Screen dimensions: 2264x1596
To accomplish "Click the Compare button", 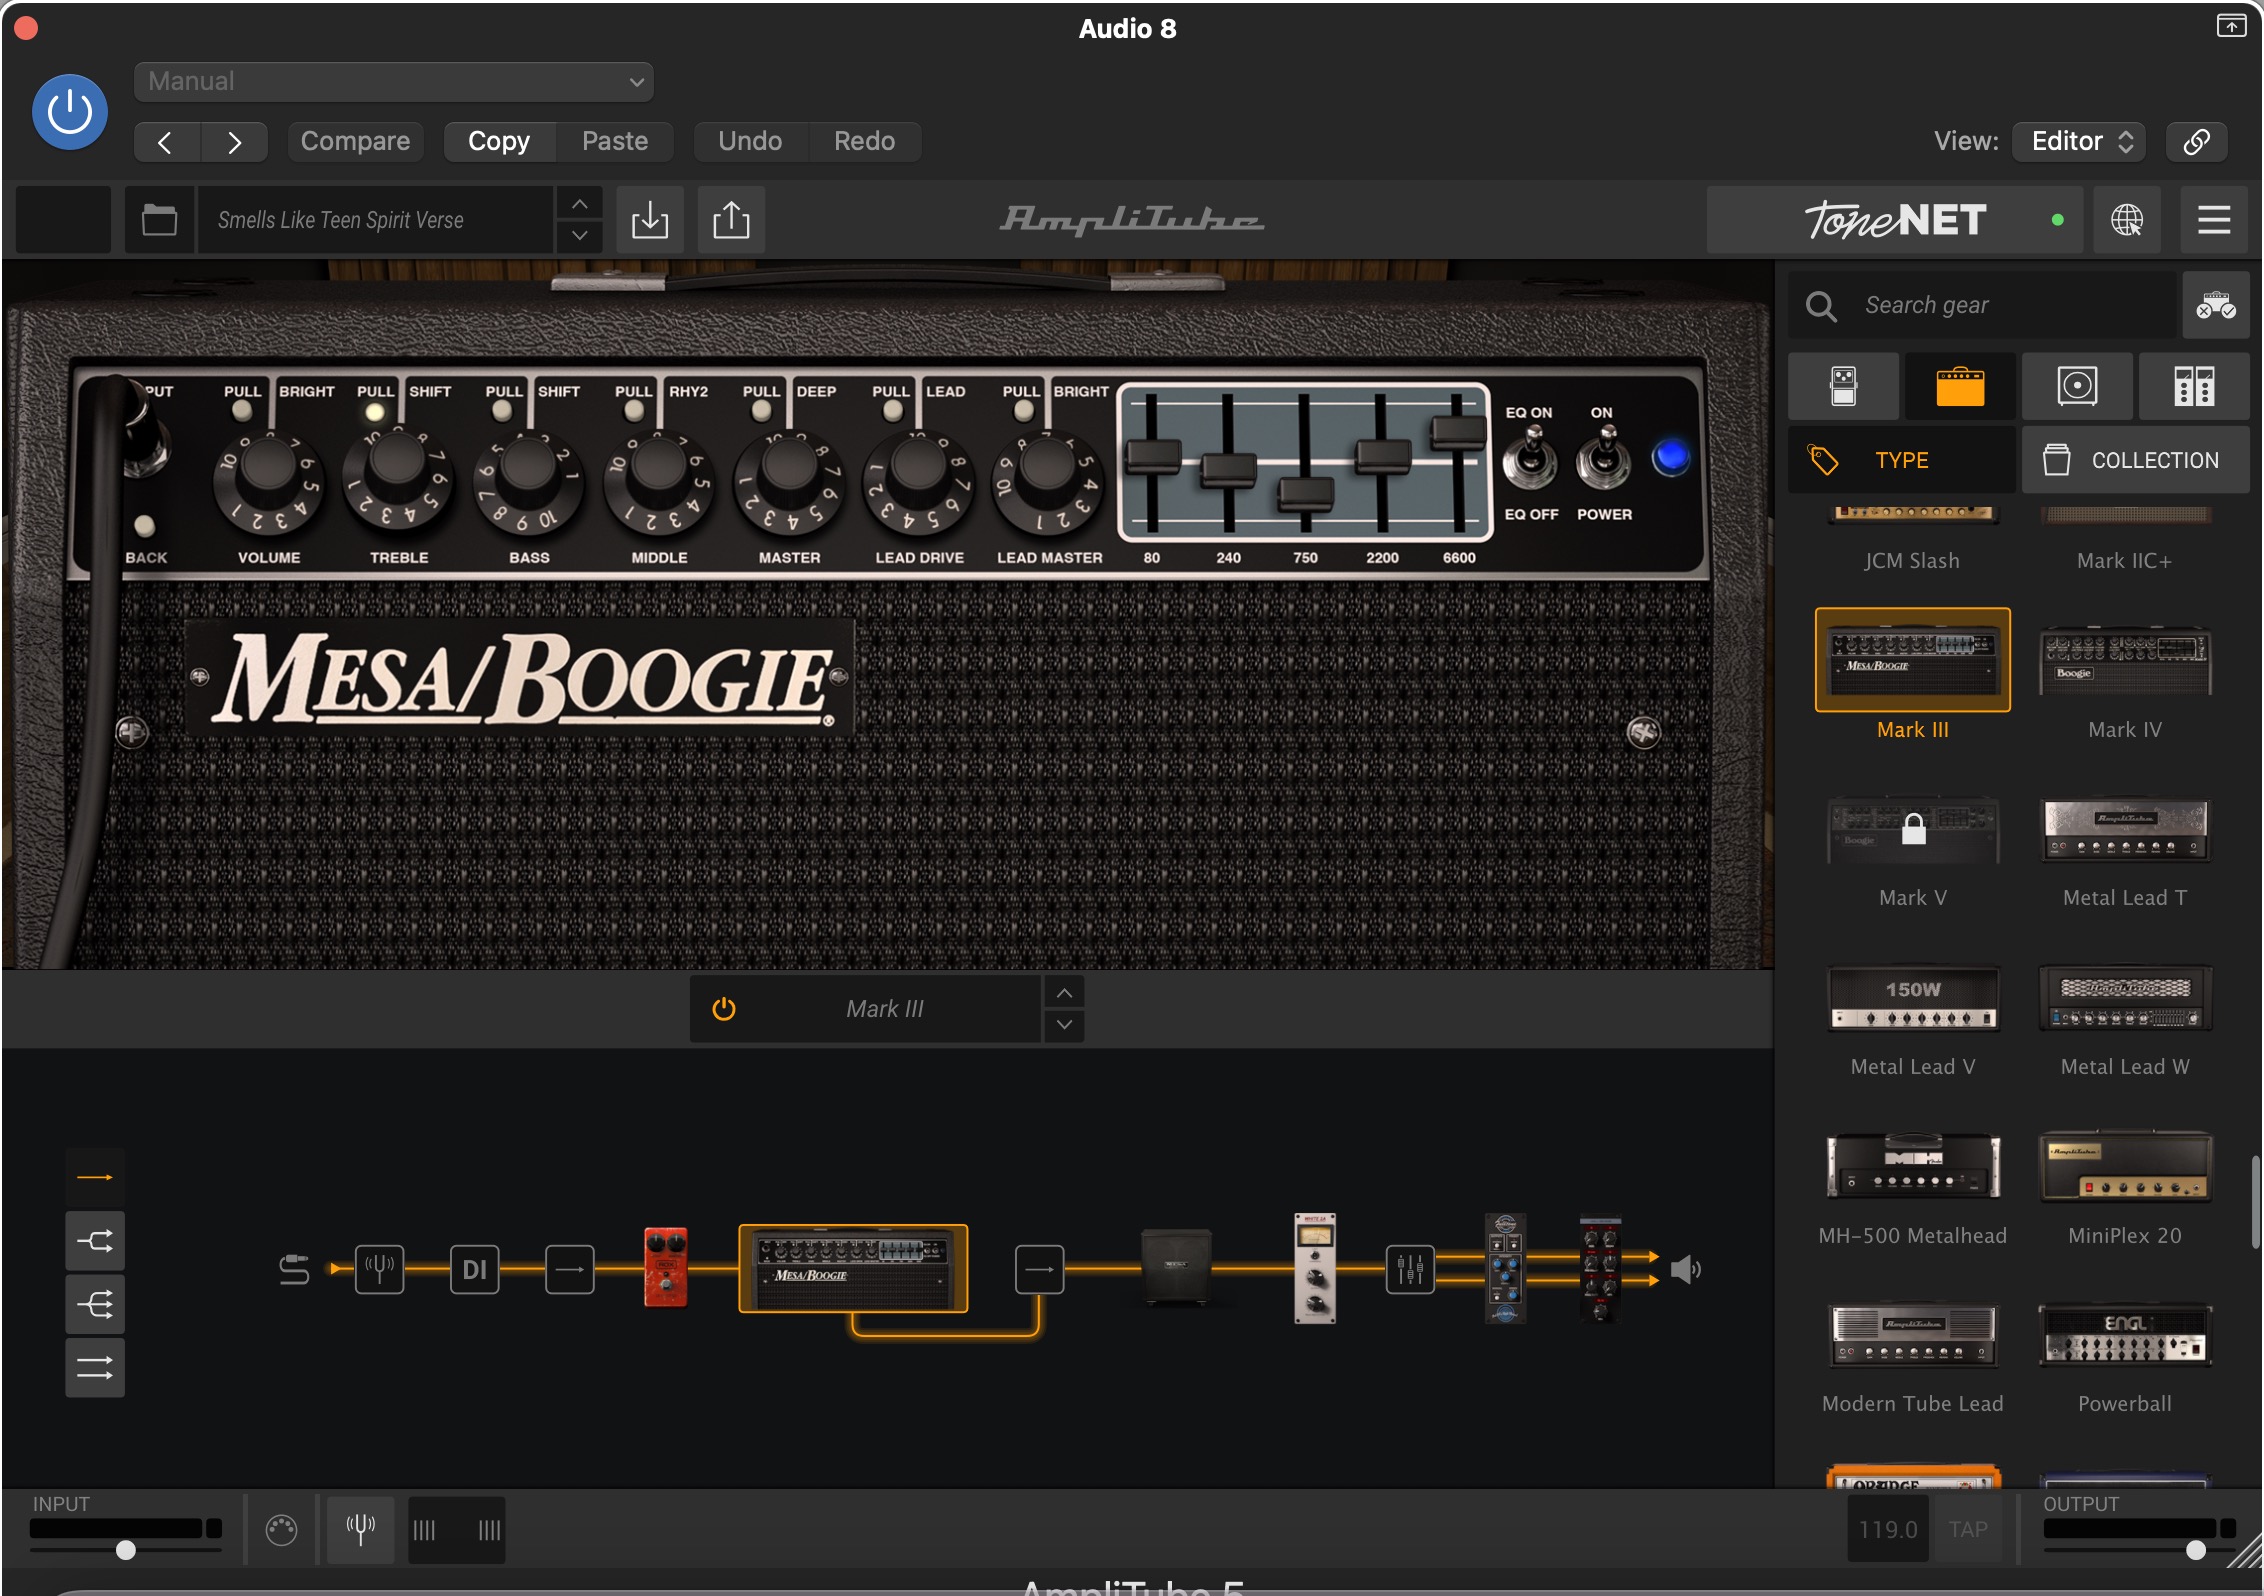I will [355, 141].
